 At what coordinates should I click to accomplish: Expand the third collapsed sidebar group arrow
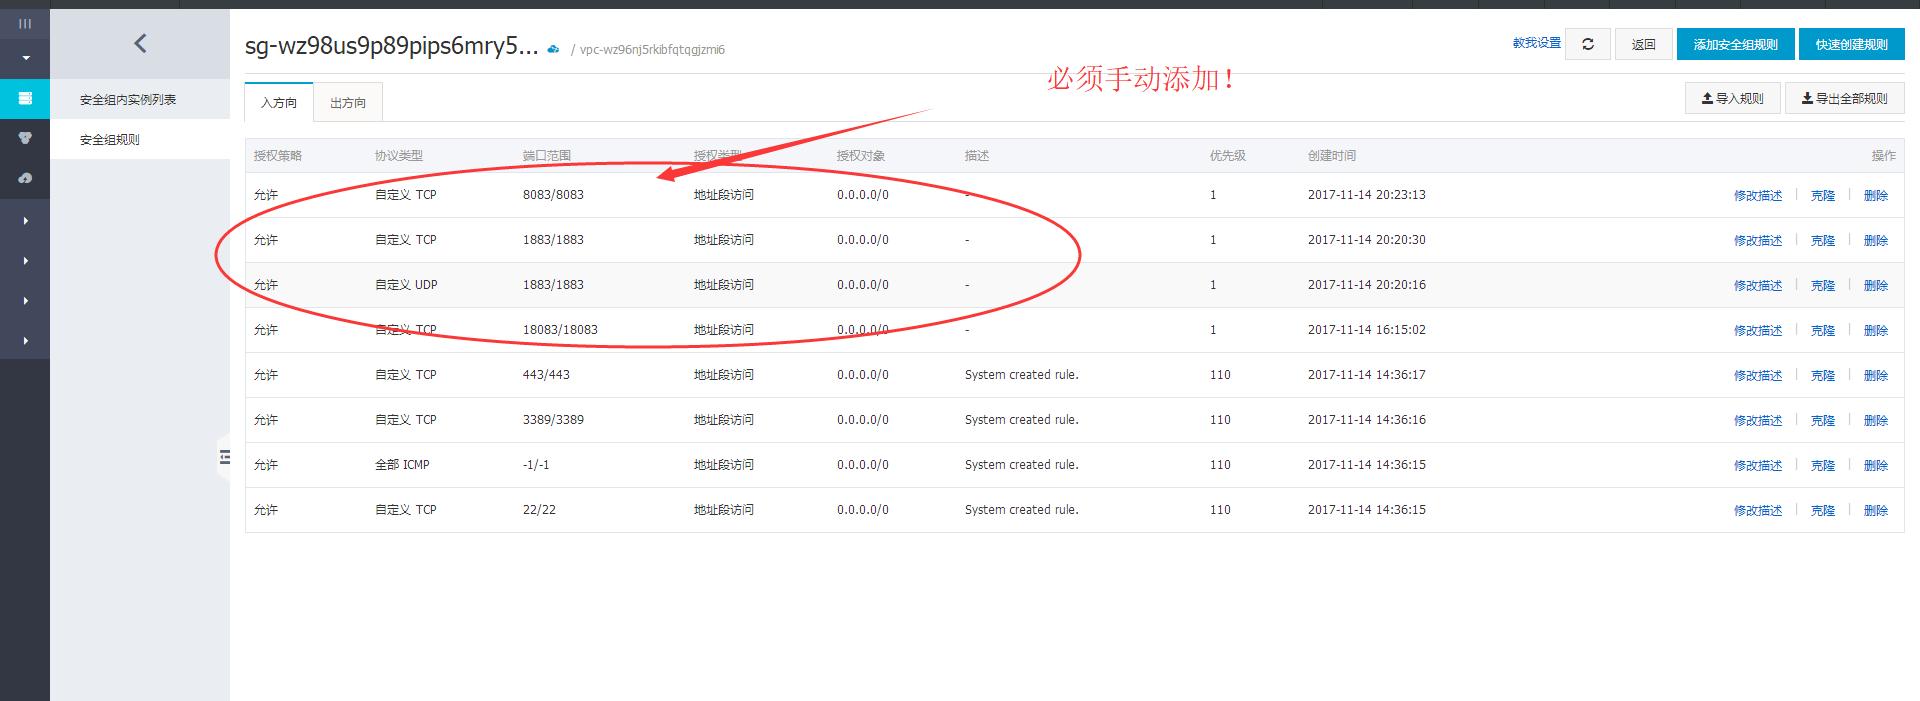pos(25,301)
